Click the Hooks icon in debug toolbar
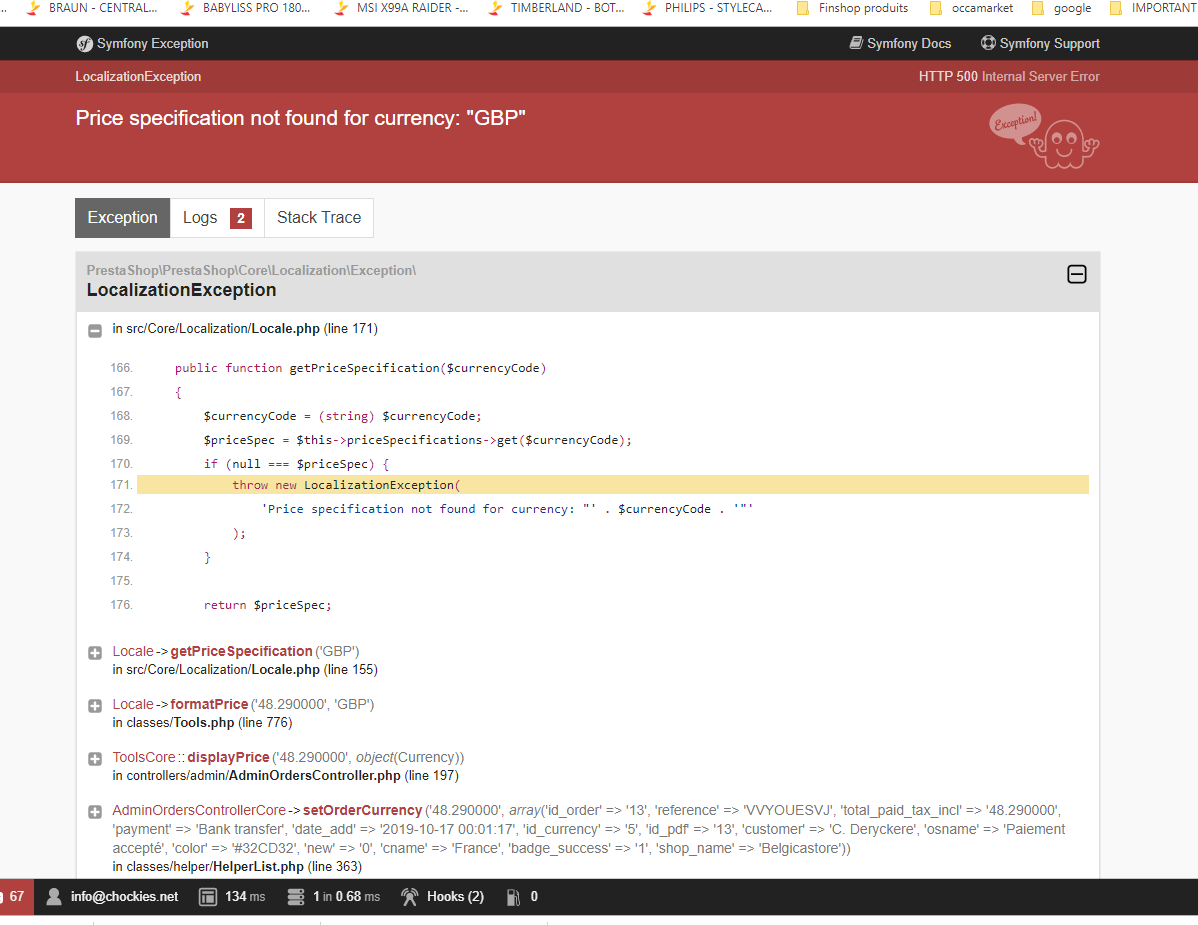The width and height of the screenshot is (1198, 925). 410,897
